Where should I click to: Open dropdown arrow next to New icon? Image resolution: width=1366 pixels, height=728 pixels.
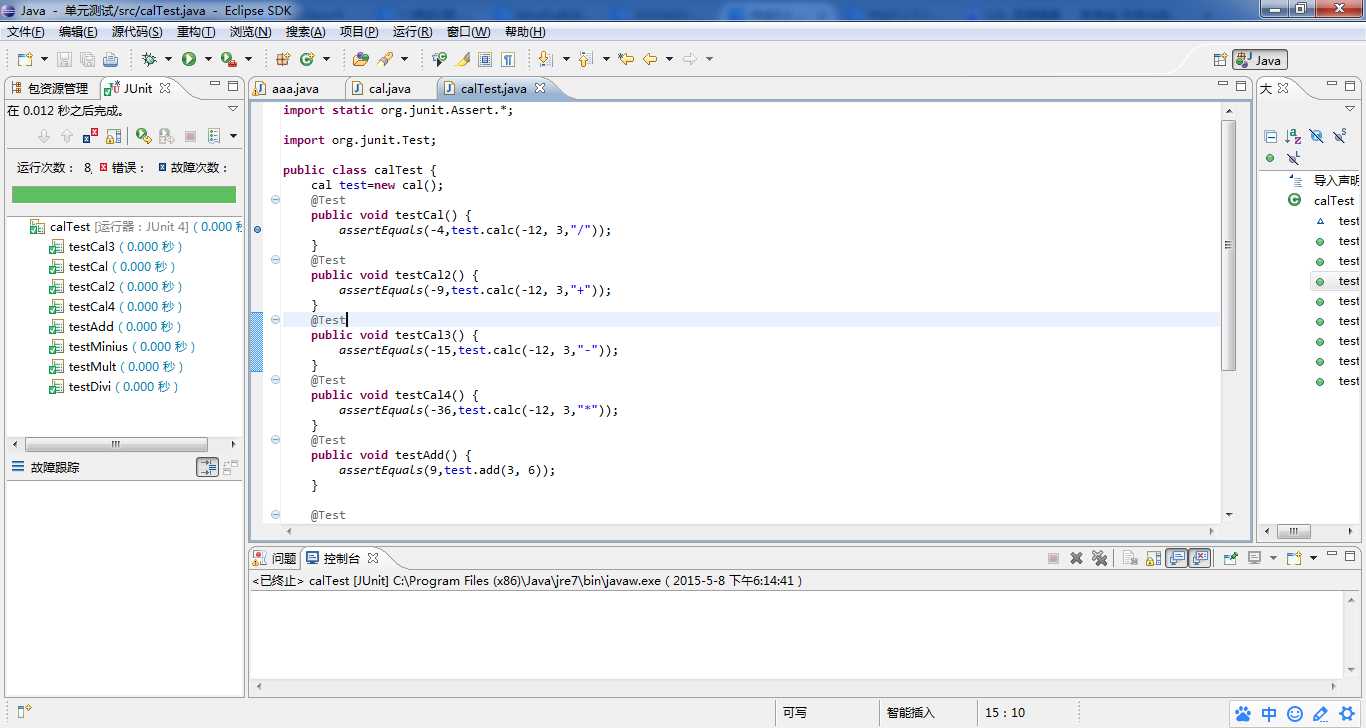click(x=44, y=59)
